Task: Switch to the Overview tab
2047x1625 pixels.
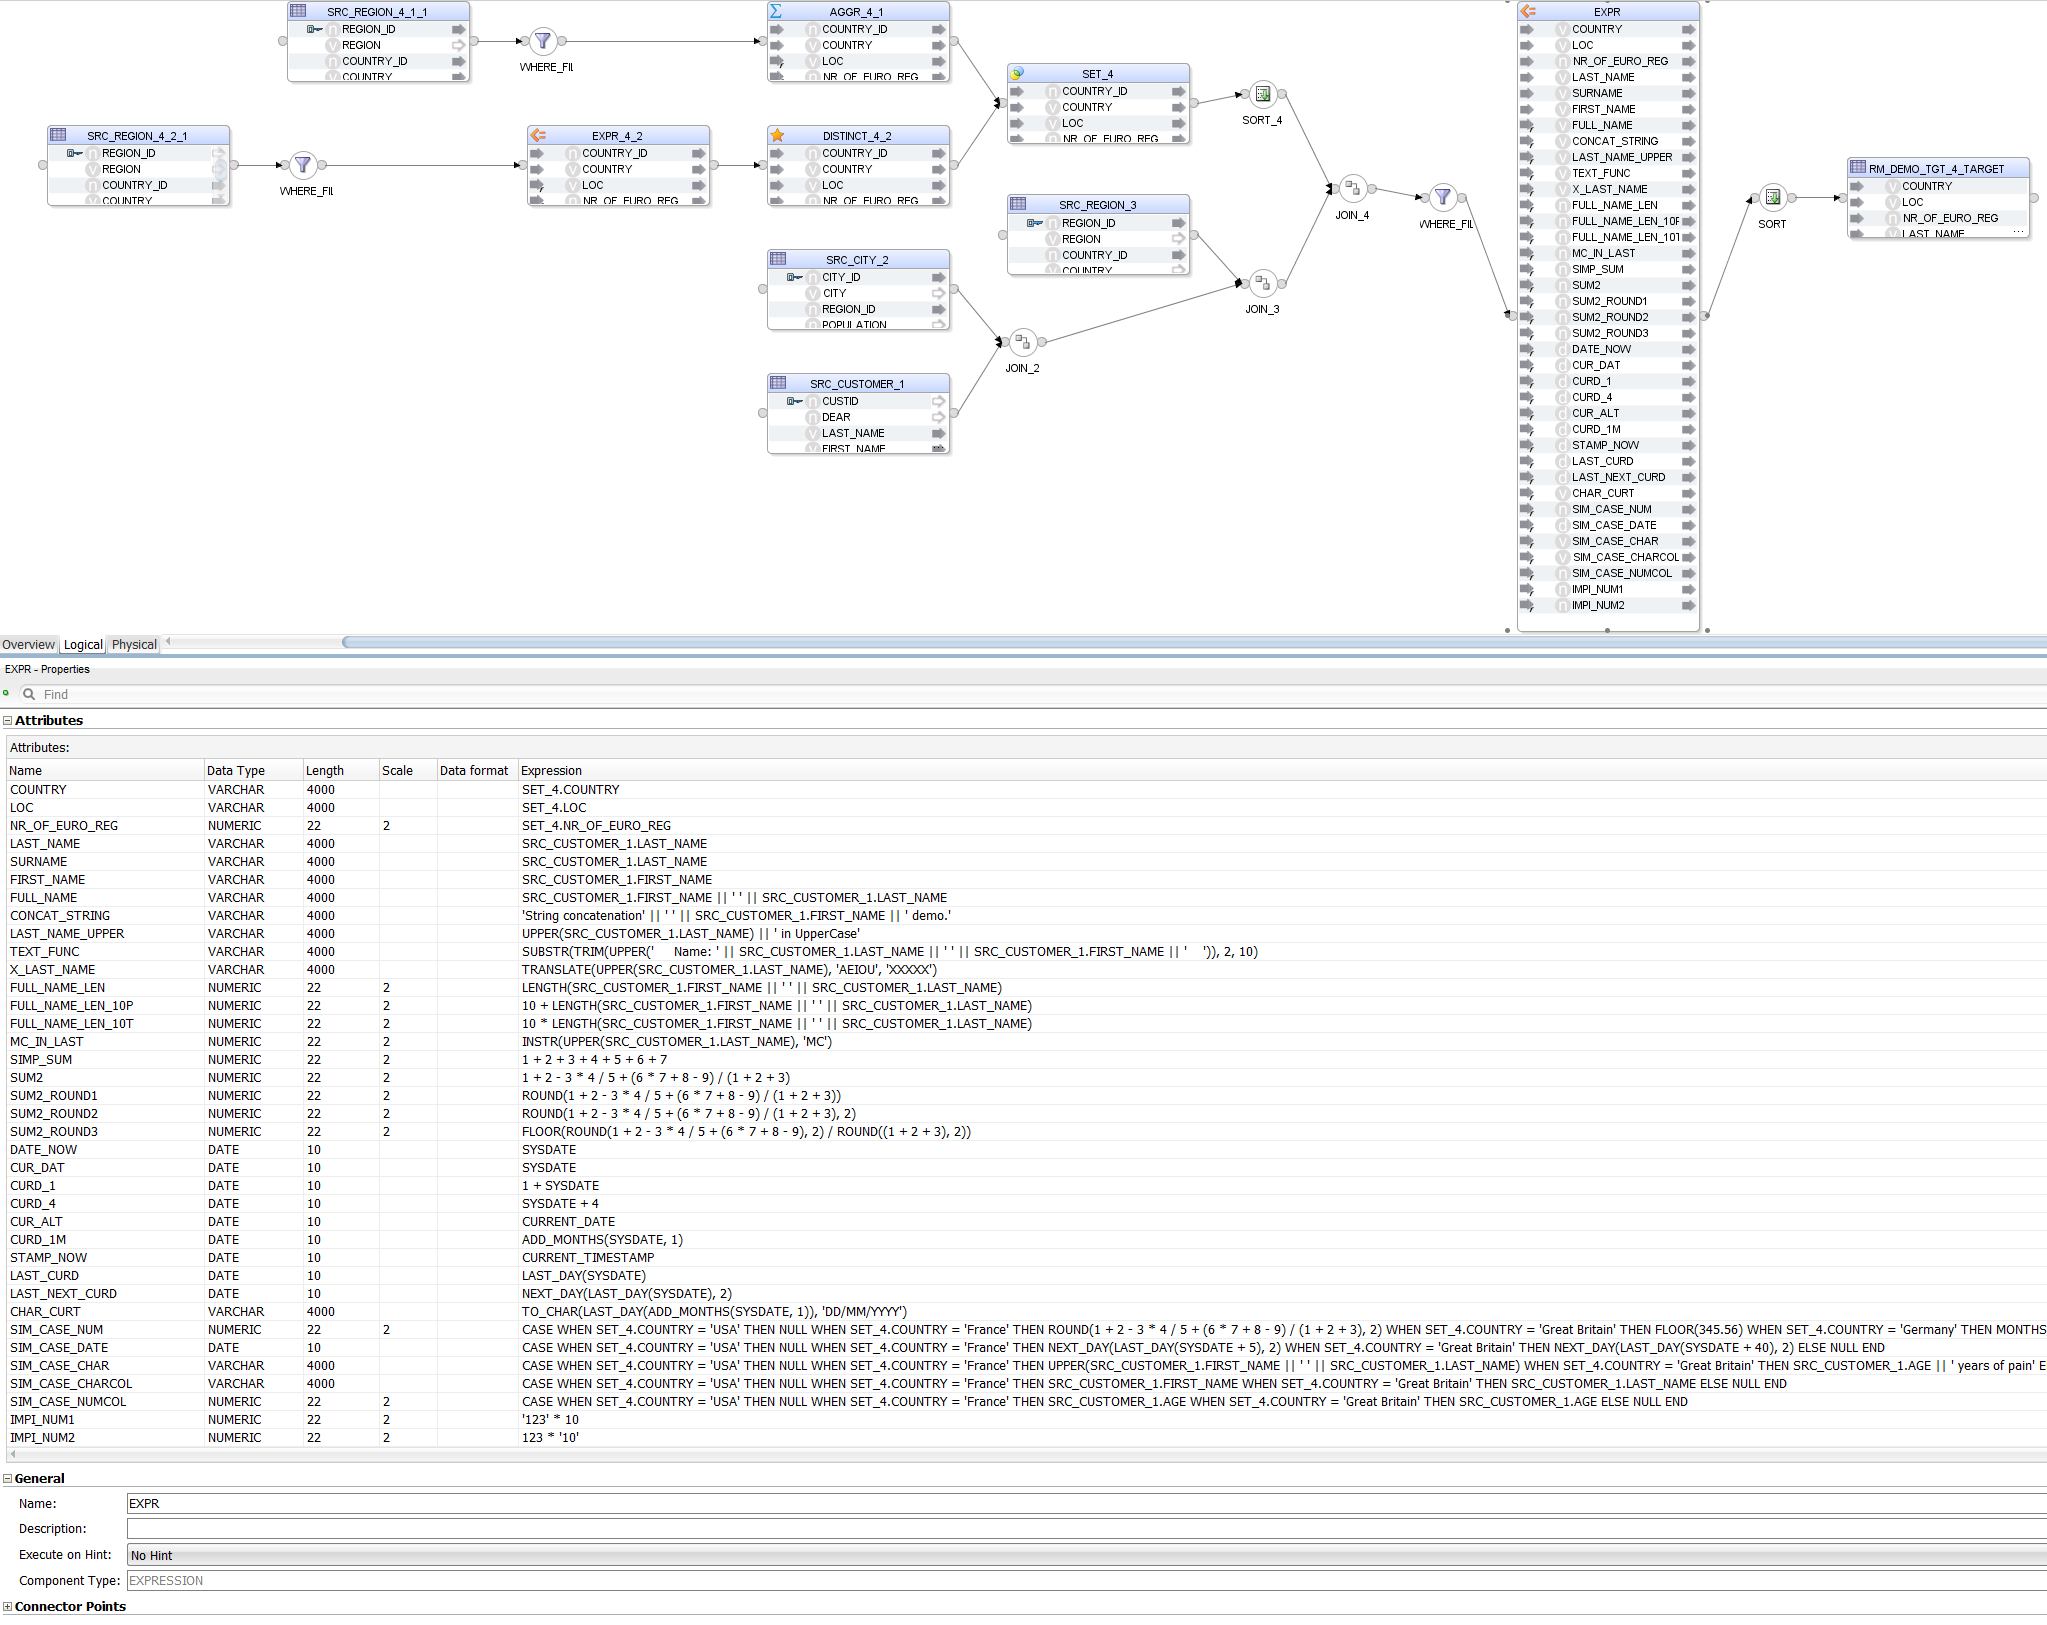Action: click(x=28, y=645)
